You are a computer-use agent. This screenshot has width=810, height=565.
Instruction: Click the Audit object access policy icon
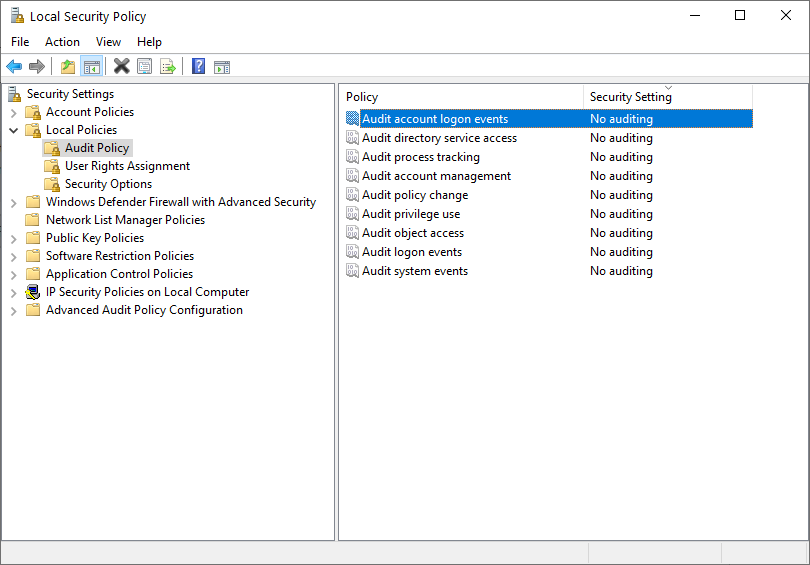tap(352, 233)
